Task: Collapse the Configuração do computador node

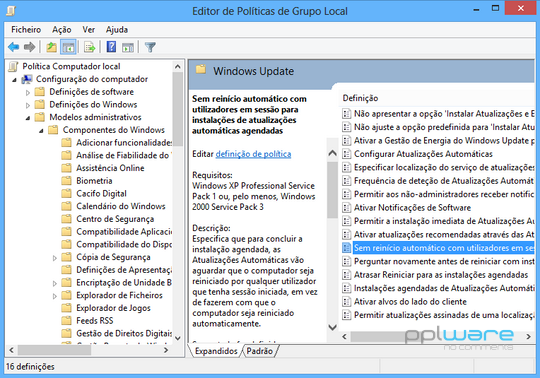Action: pos(14,80)
